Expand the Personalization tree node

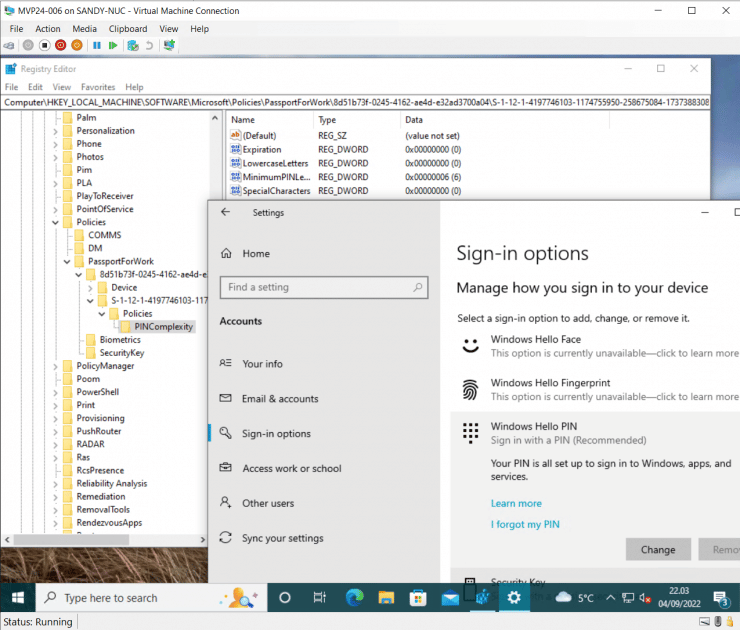[55, 131]
